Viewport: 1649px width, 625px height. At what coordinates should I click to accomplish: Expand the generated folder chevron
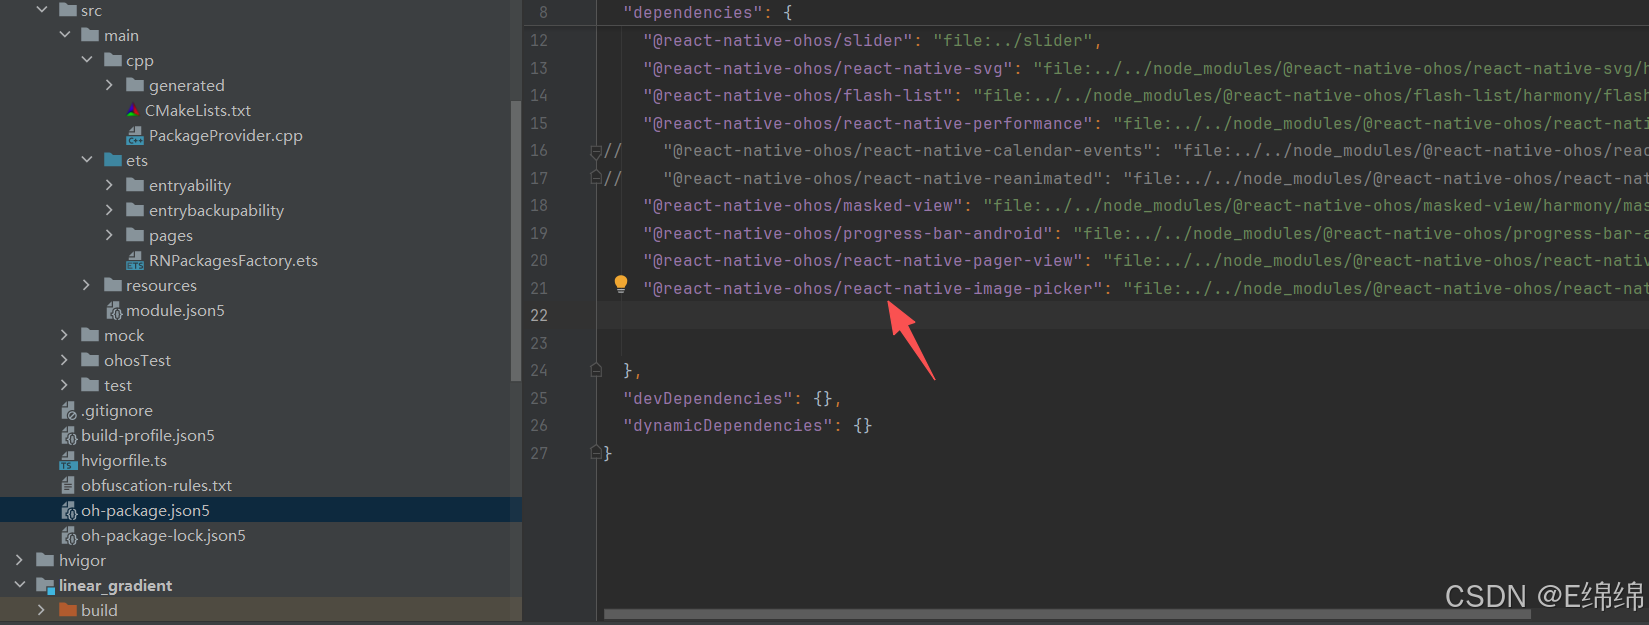tap(109, 85)
